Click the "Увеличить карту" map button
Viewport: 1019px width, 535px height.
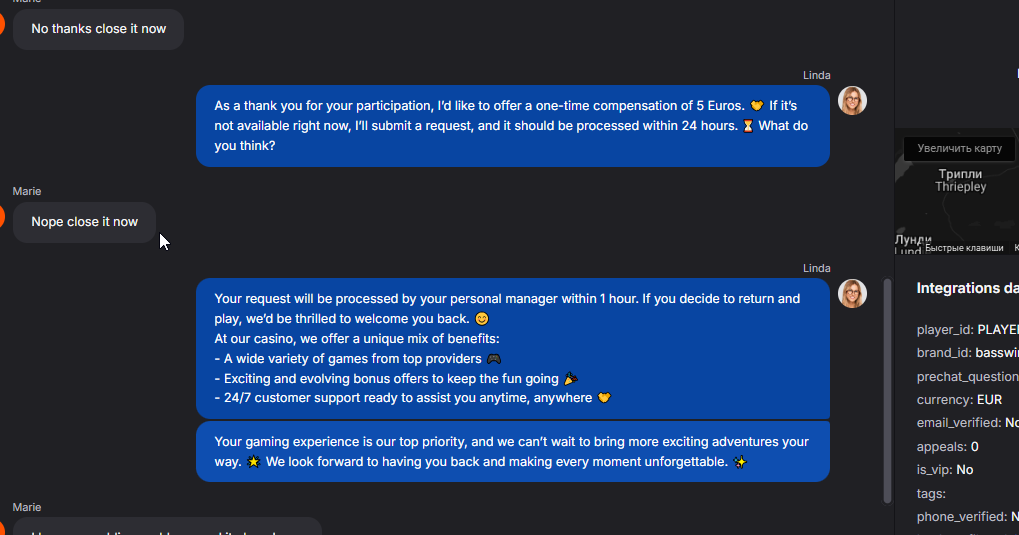[959, 148]
